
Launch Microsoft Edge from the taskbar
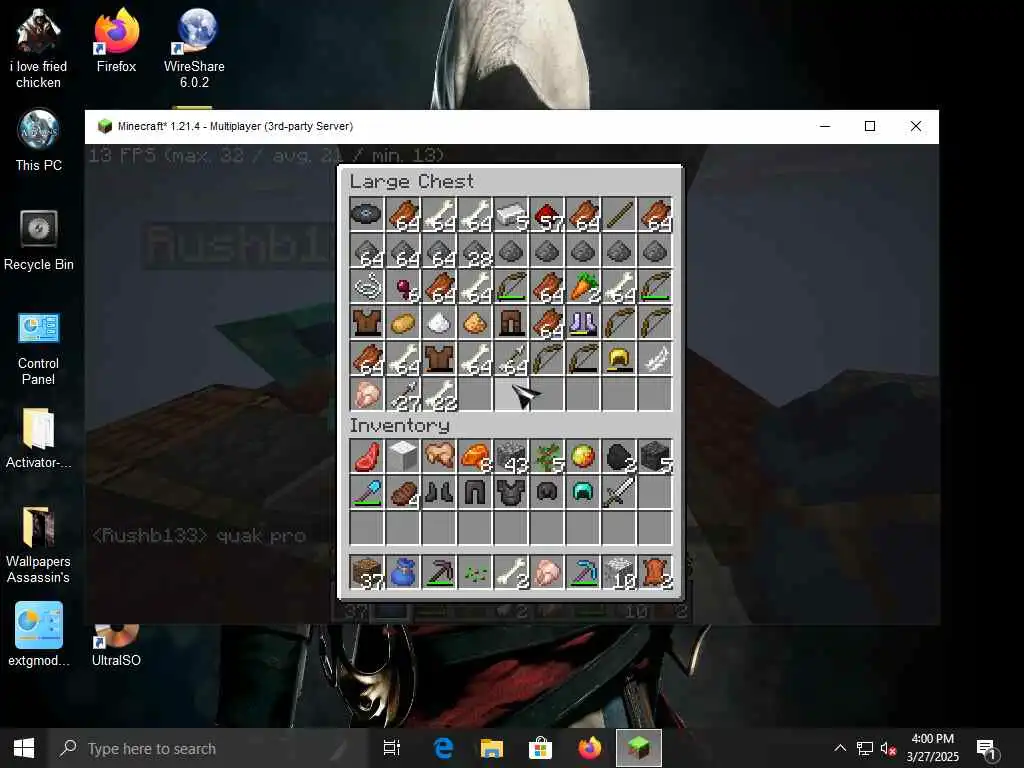(443, 748)
